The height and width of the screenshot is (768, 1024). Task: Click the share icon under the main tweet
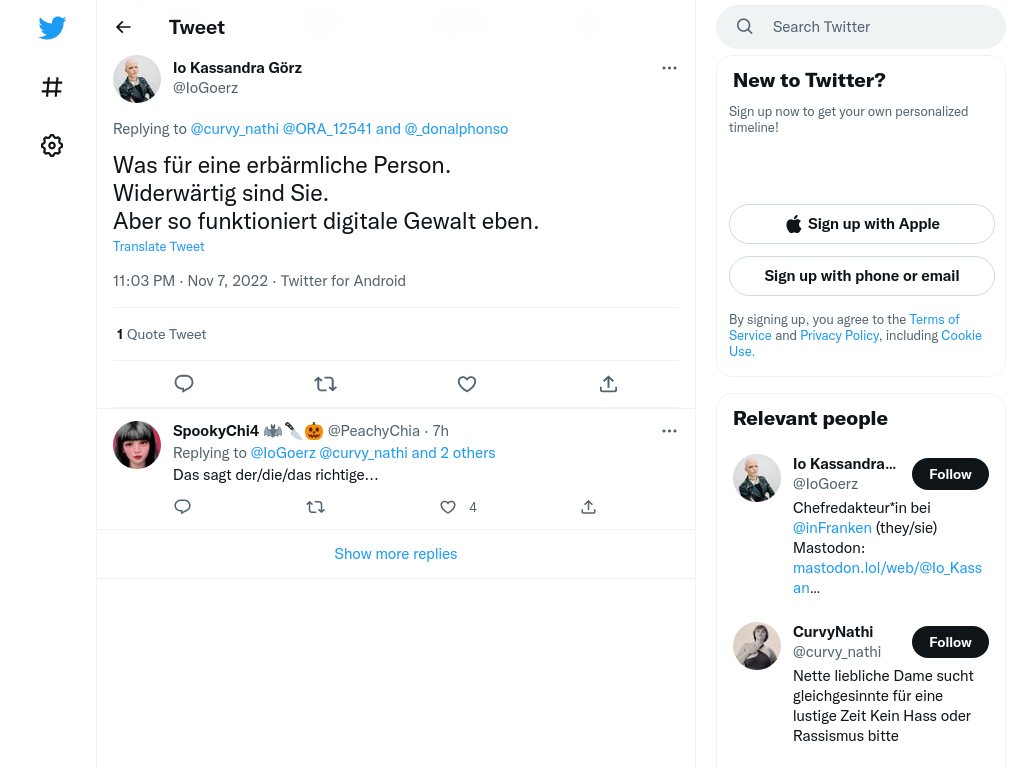(608, 383)
